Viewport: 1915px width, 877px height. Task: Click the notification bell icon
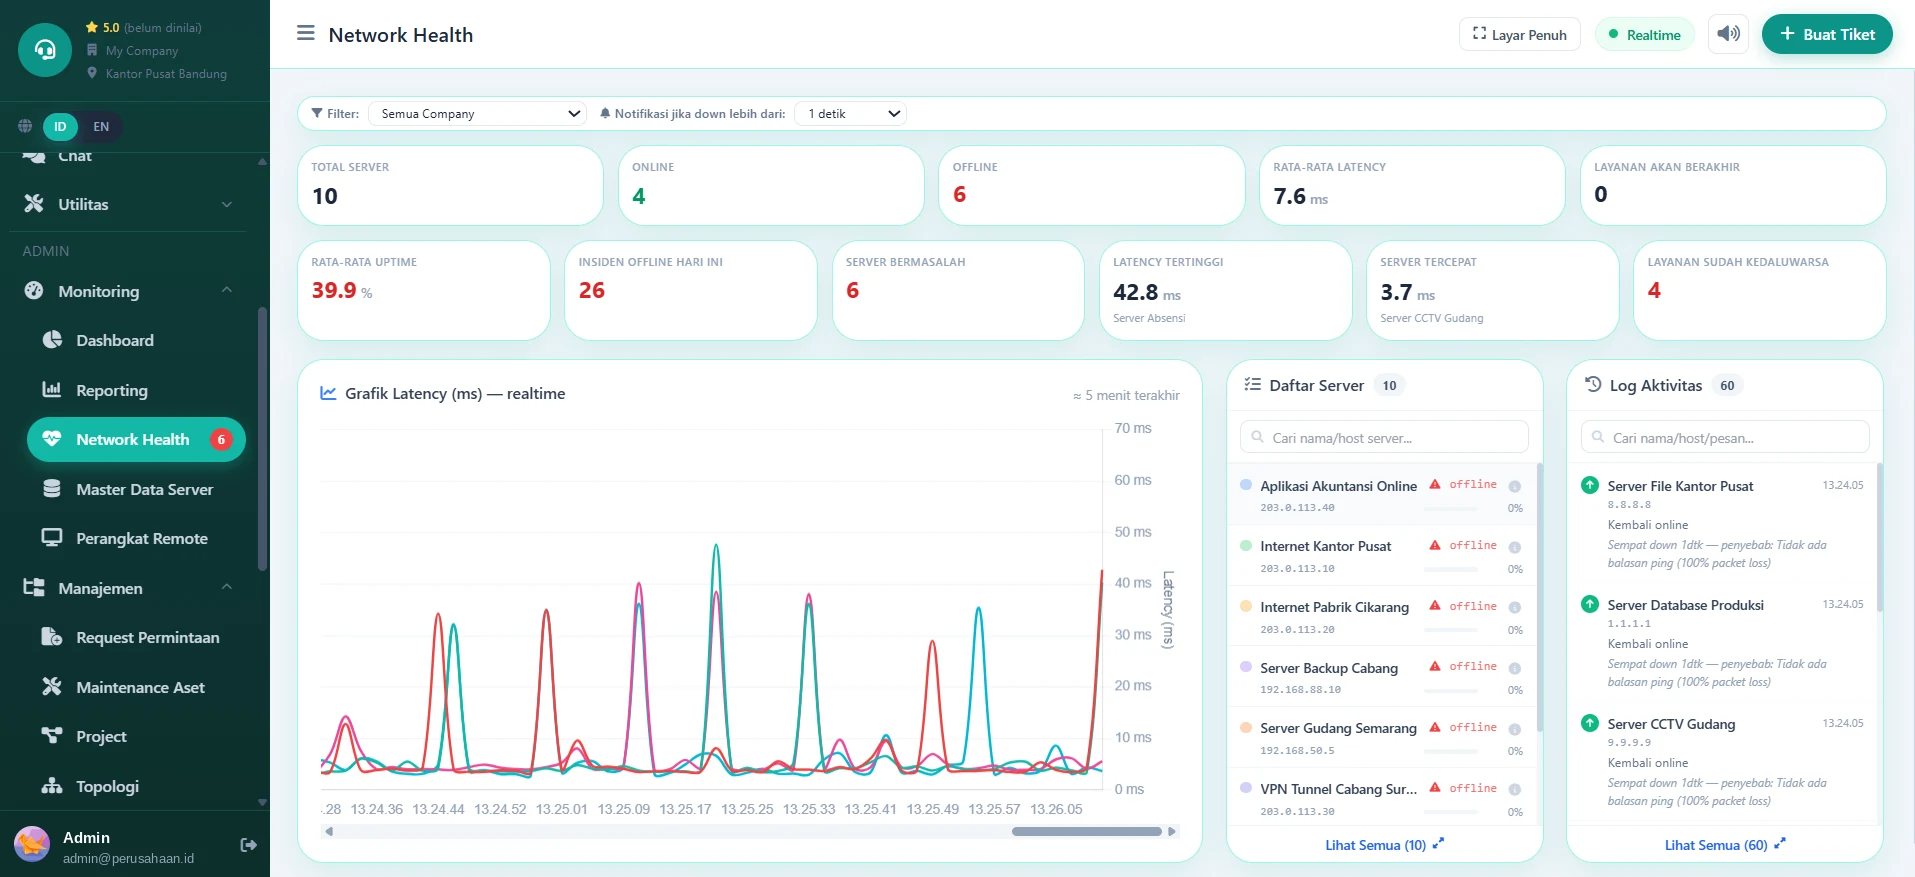point(605,113)
